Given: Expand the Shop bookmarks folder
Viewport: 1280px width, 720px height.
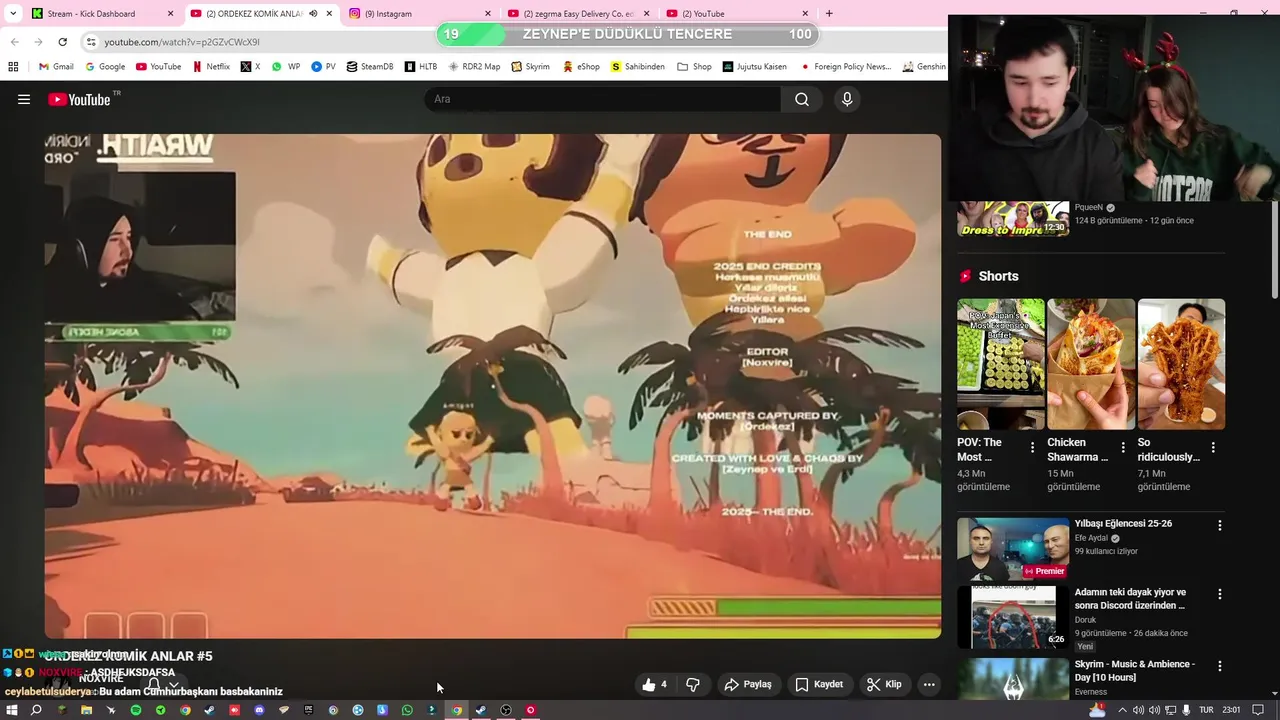Looking at the screenshot, I should (694, 66).
